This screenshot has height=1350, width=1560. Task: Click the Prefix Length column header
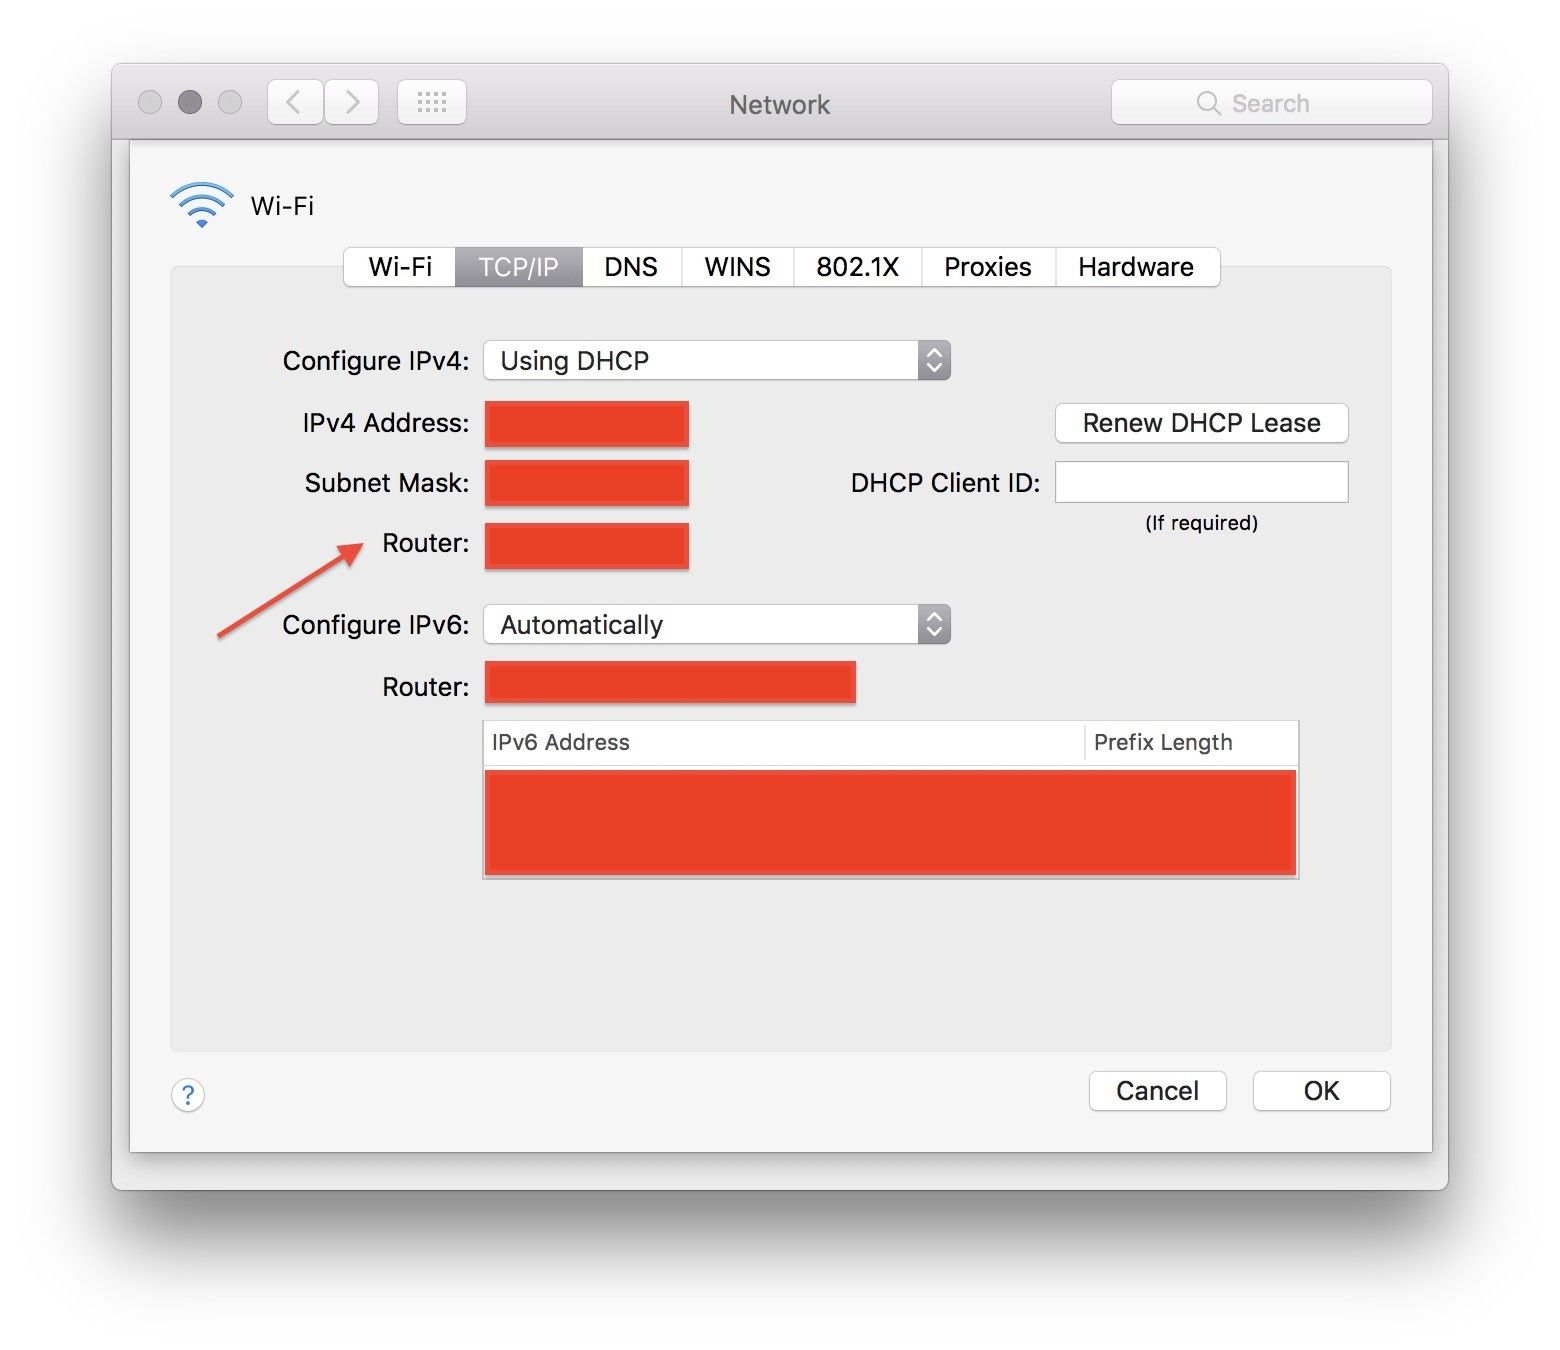pos(1163,742)
